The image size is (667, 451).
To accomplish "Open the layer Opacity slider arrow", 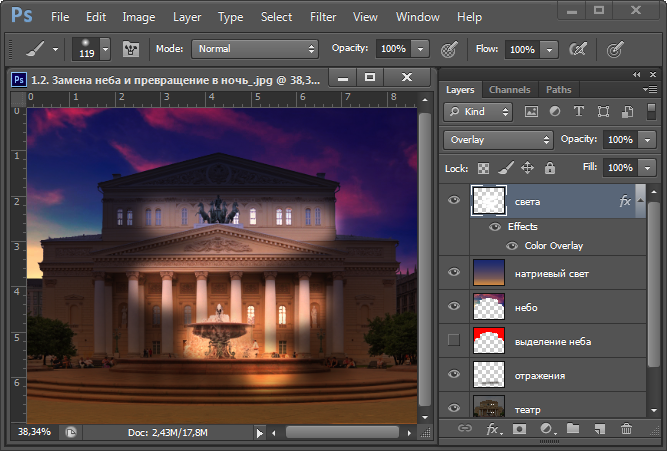I will 647,140.
